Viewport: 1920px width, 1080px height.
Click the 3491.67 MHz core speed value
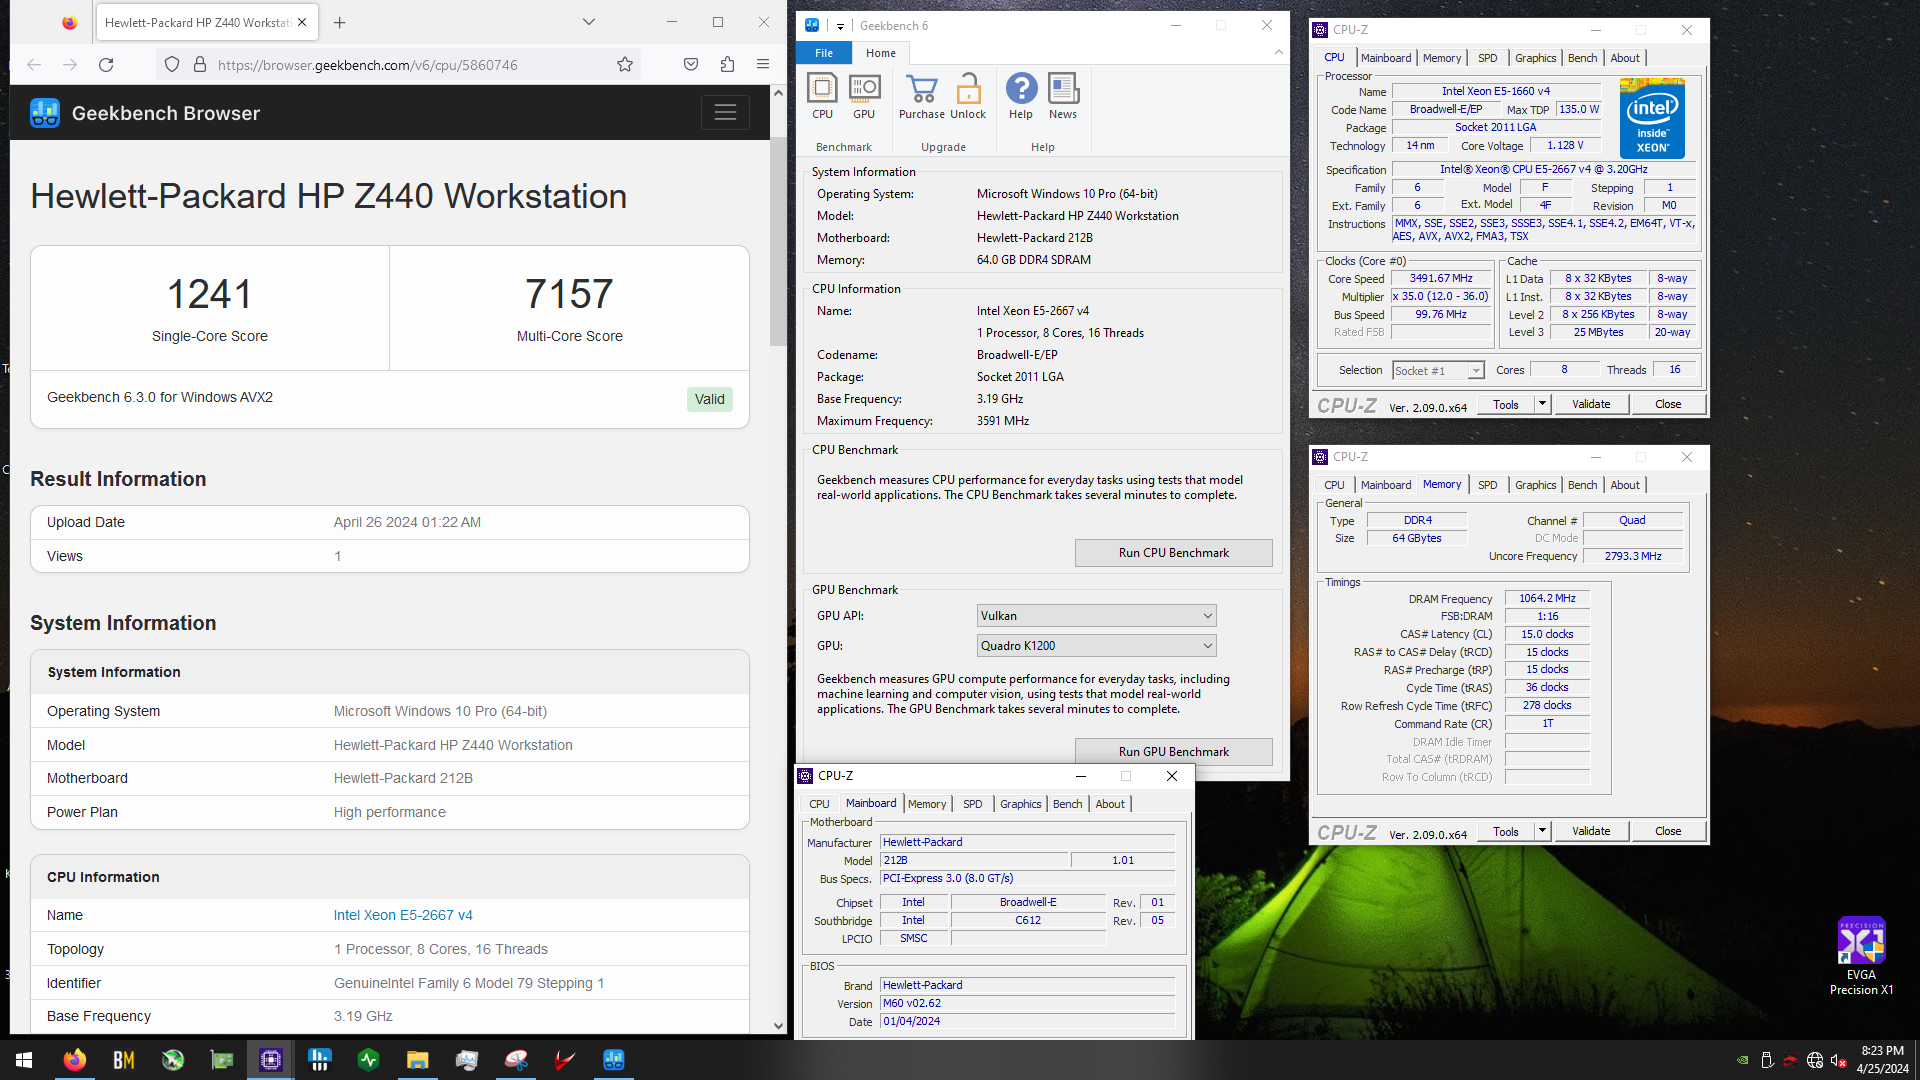pos(1440,279)
